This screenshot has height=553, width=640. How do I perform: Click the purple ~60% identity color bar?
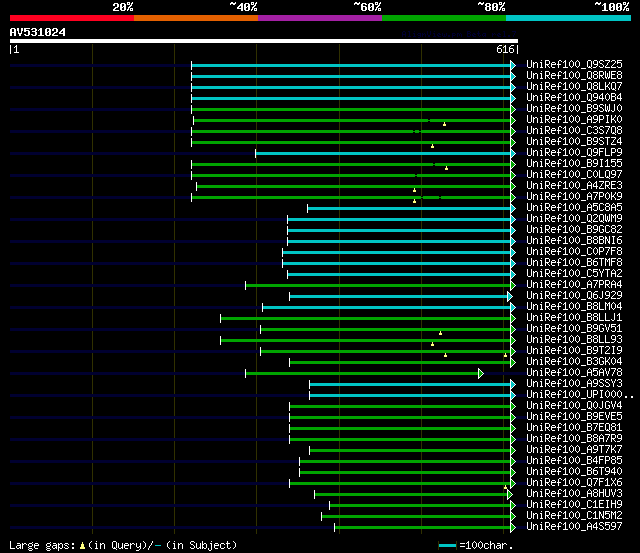coord(320,18)
